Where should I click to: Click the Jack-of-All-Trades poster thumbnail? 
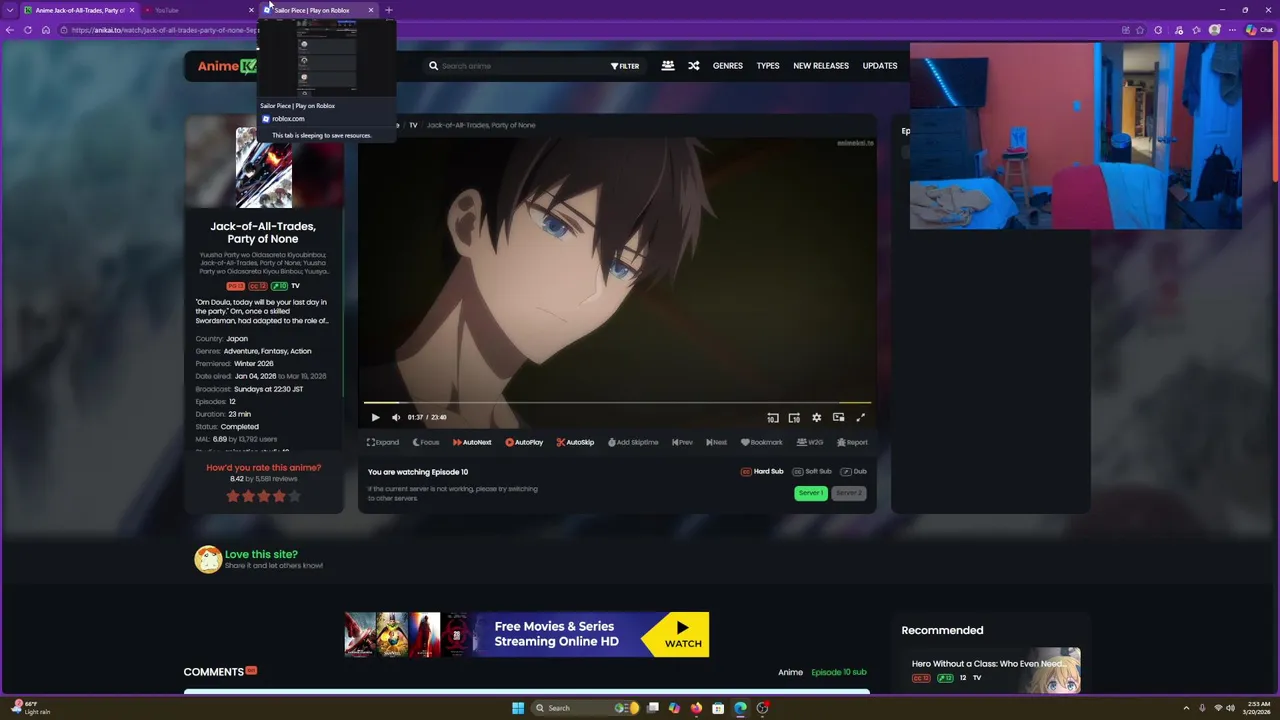pos(264,167)
